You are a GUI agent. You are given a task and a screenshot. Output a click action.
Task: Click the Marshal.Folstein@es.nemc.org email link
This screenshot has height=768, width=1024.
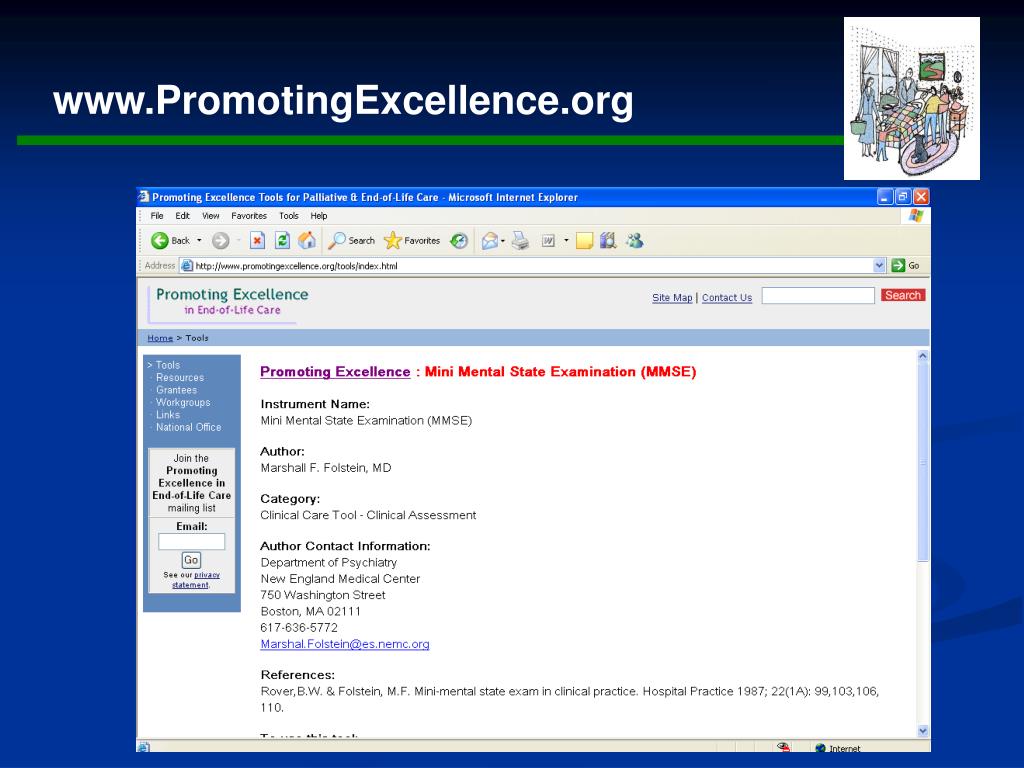[x=345, y=644]
